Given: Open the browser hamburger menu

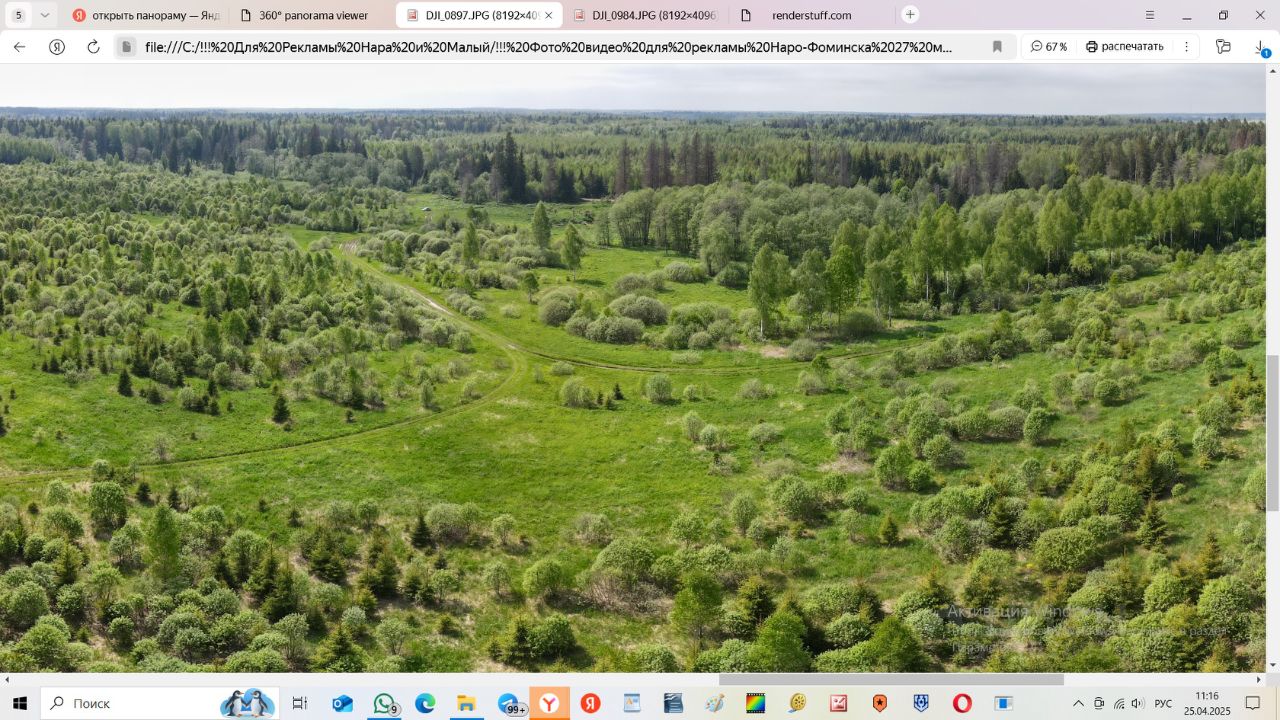Looking at the screenshot, I should click(x=1150, y=15).
